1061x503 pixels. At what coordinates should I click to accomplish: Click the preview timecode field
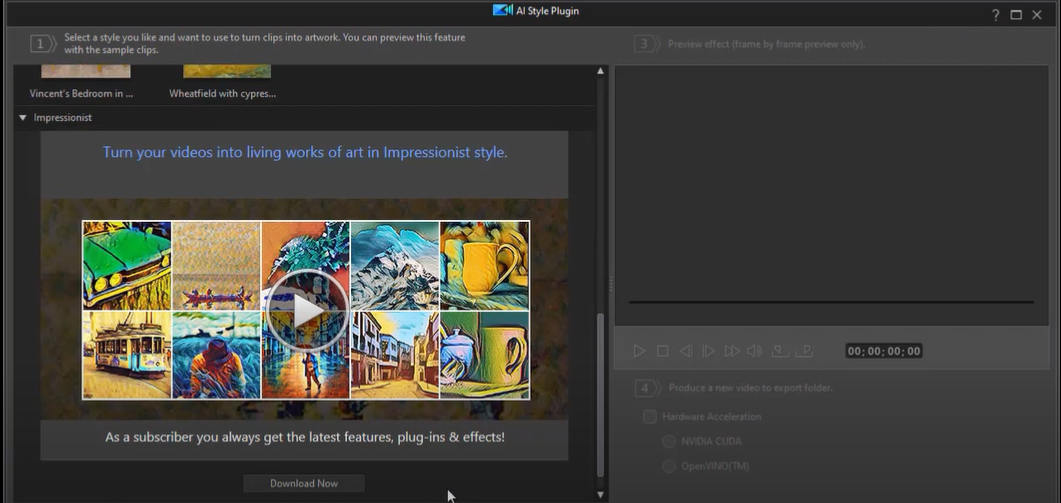(884, 351)
